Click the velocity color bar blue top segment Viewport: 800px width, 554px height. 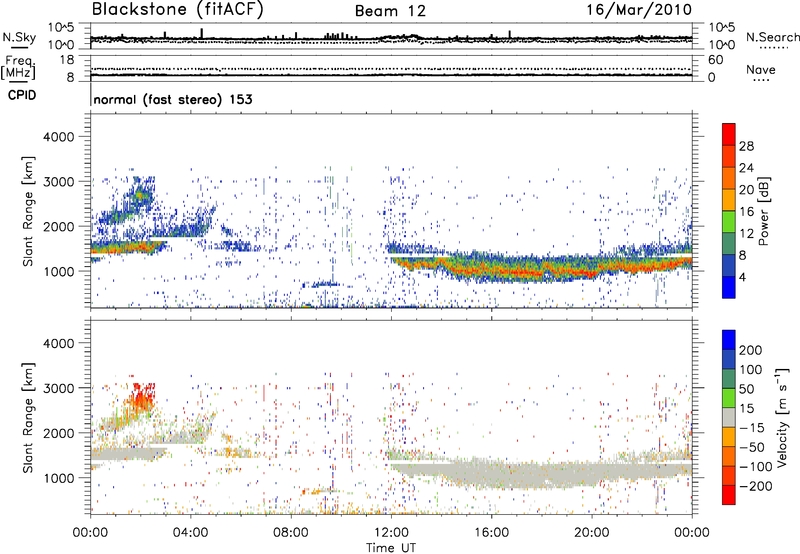coord(729,340)
